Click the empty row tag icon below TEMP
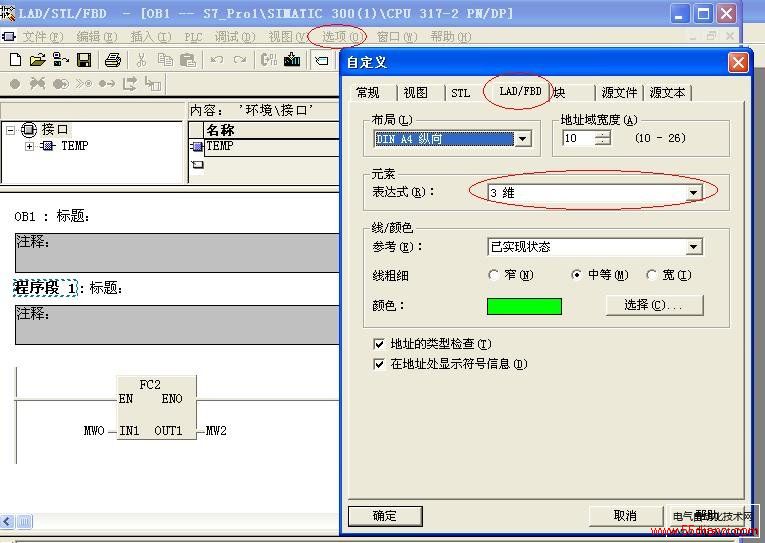 pyautogui.click(x=197, y=165)
